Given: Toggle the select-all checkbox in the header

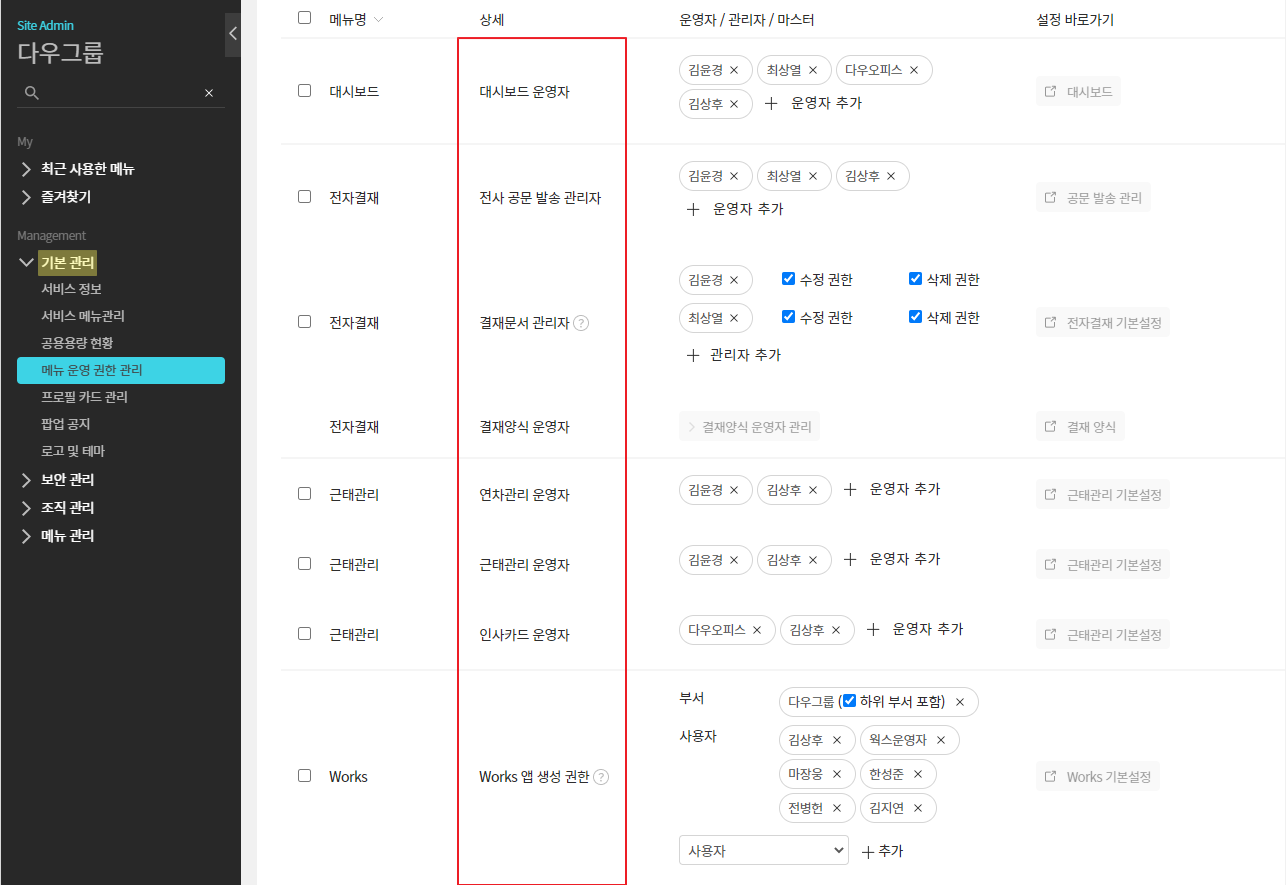Looking at the screenshot, I should pyautogui.click(x=305, y=18).
